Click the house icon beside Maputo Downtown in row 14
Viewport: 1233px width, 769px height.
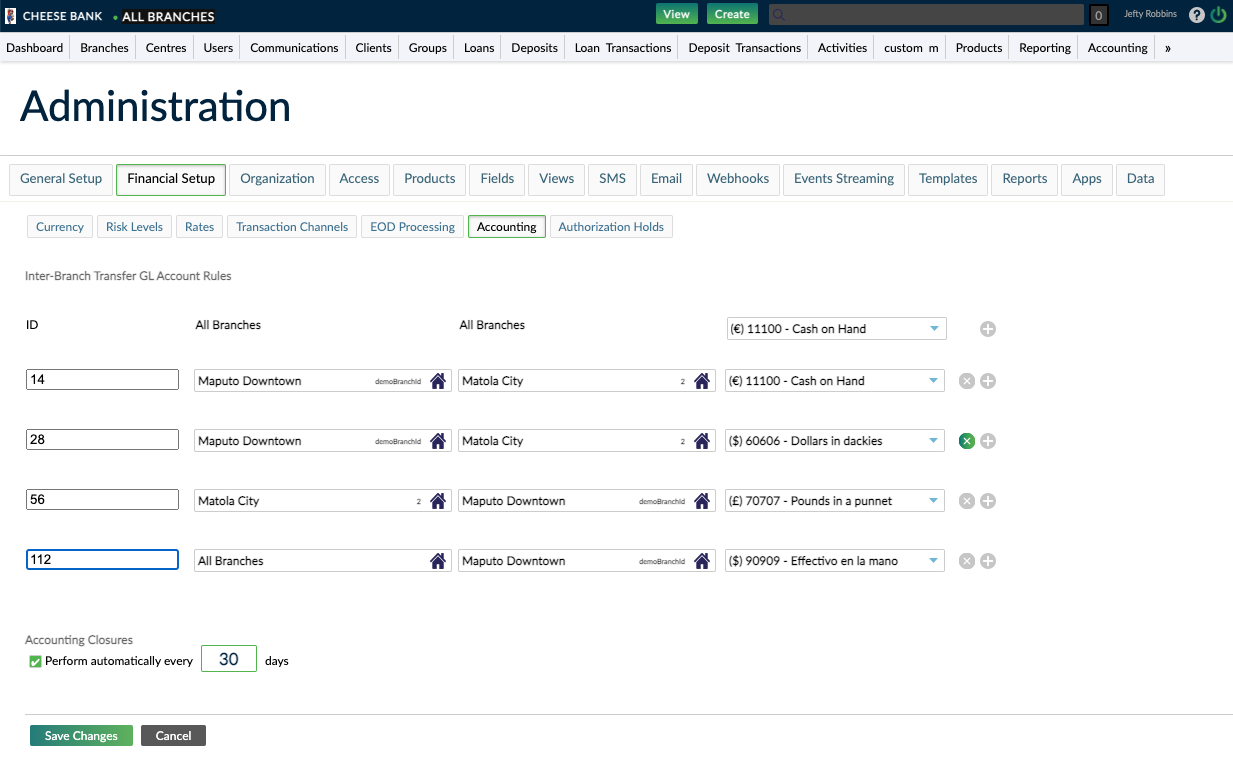pyautogui.click(x=437, y=380)
